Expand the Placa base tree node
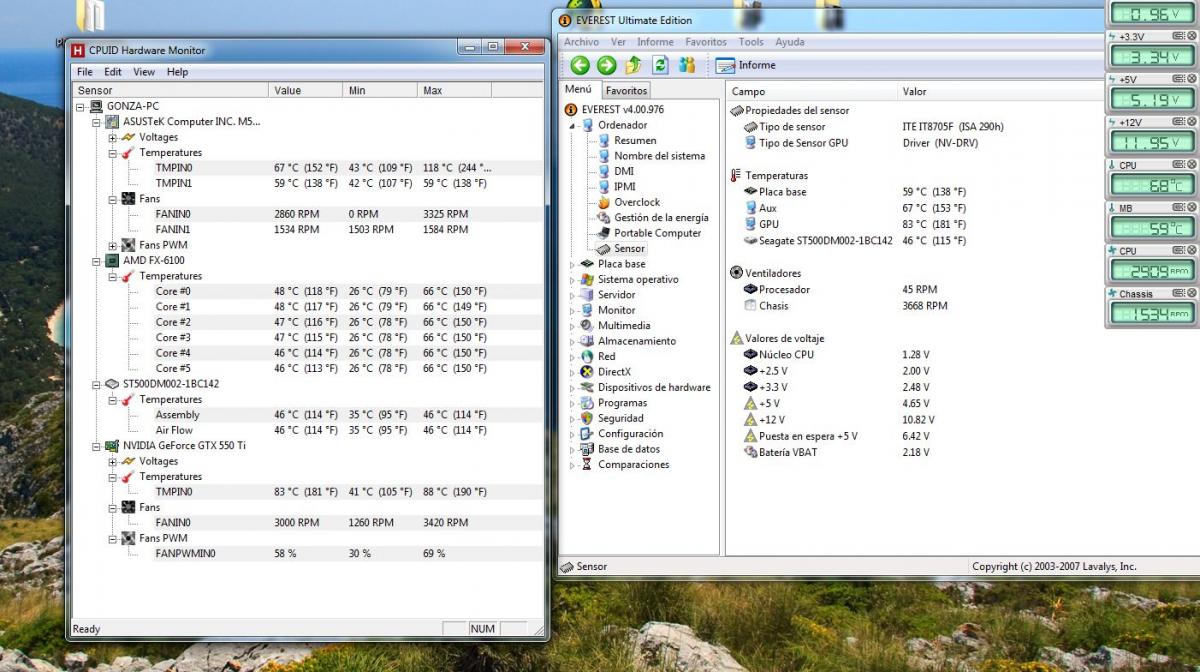The height and width of the screenshot is (672, 1200). coord(573,264)
